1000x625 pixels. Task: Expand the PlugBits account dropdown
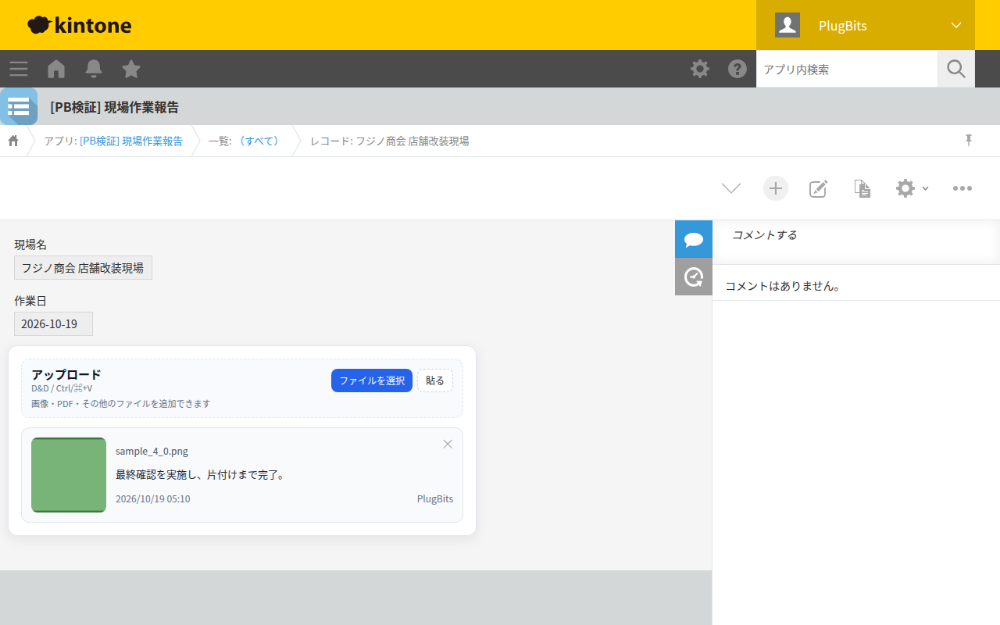(956, 26)
